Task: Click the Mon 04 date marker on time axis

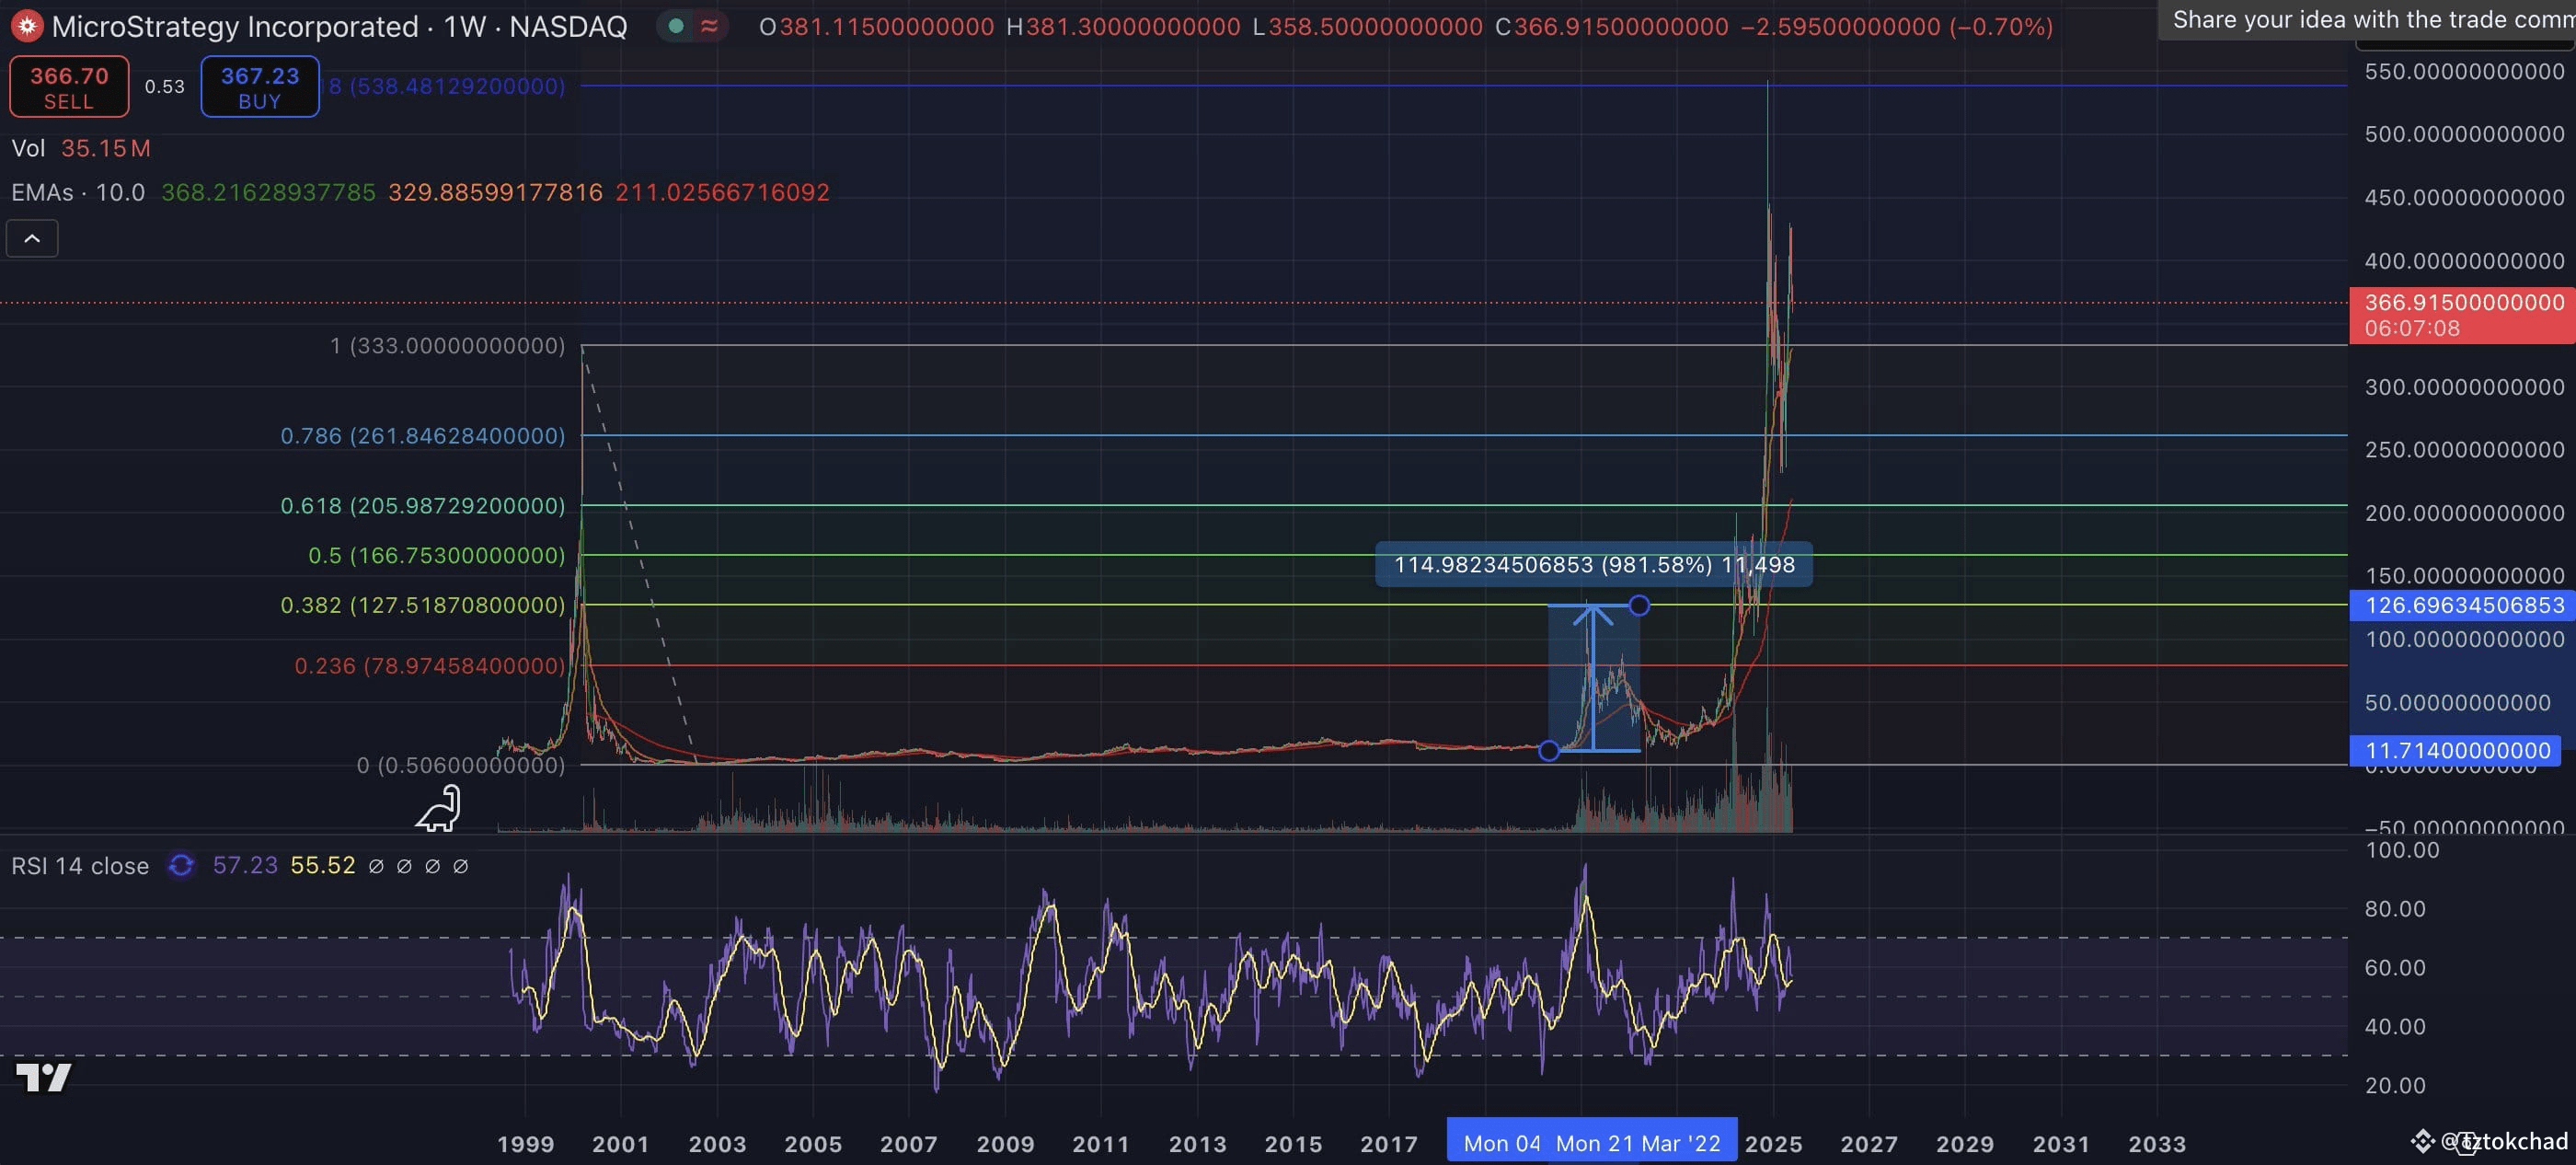Action: click(x=1502, y=1143)
